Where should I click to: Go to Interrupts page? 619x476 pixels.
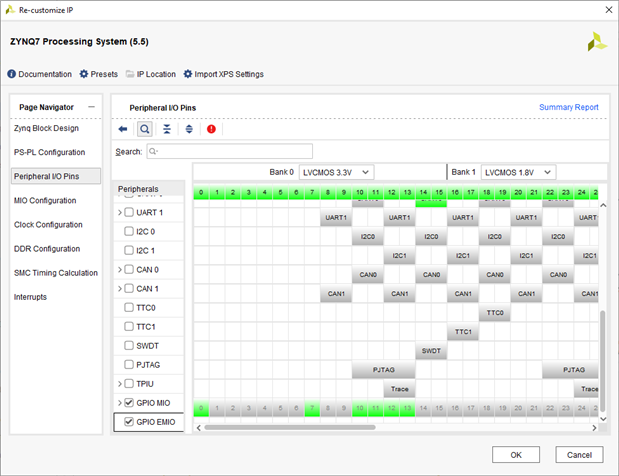30,297
